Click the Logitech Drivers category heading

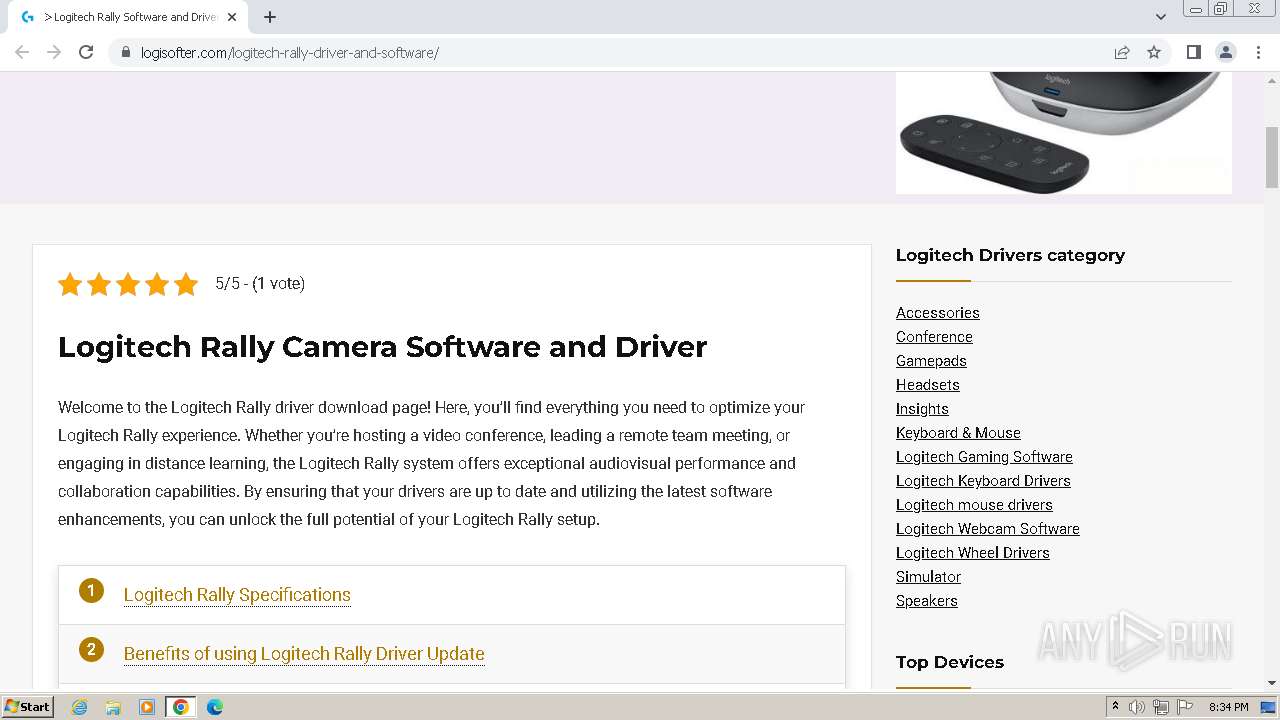point(1010,255)
